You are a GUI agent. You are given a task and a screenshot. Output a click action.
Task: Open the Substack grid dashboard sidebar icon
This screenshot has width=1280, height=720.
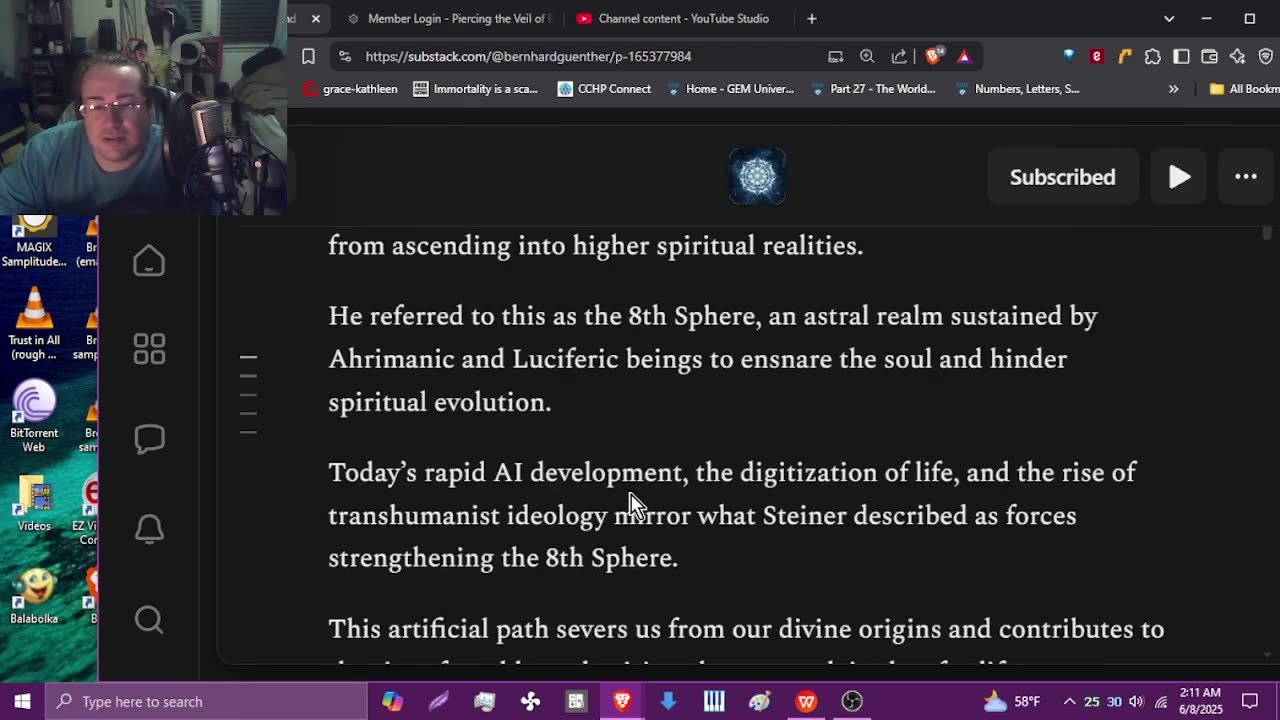tap(149, 349)
